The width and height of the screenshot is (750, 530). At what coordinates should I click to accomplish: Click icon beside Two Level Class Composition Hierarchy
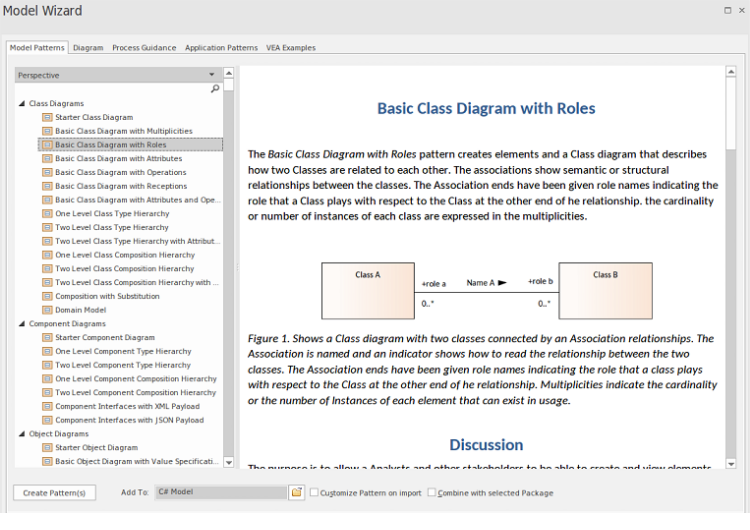click(47, 269)
